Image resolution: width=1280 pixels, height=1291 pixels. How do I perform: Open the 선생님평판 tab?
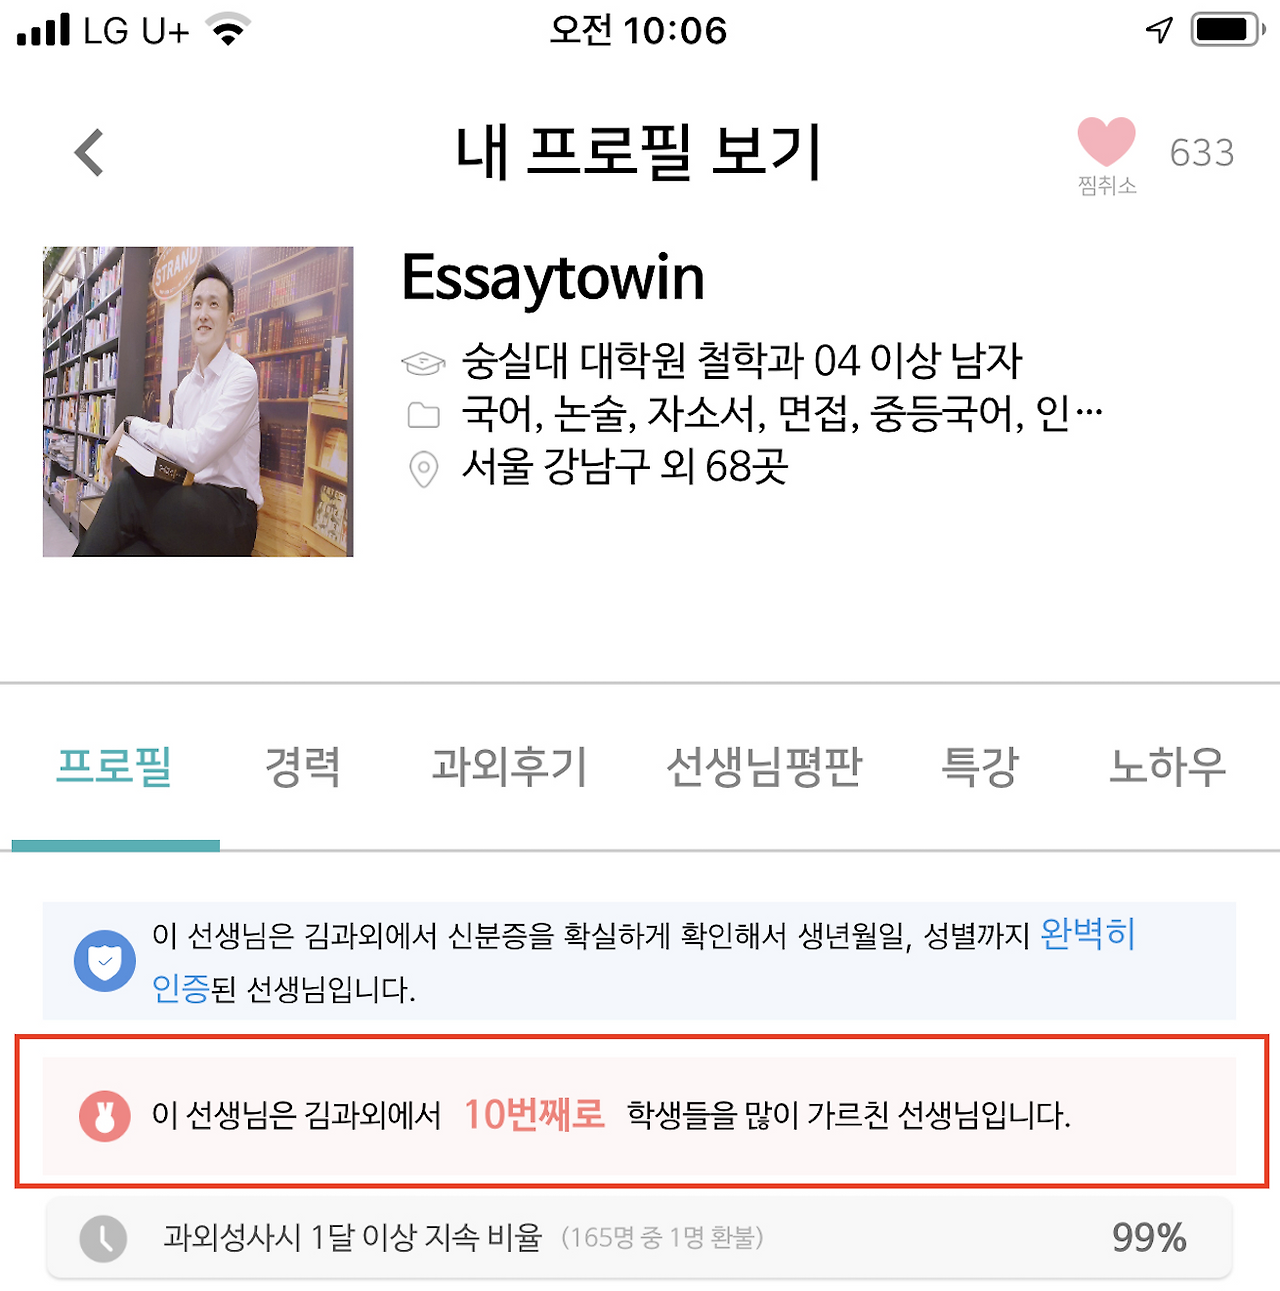764,768
